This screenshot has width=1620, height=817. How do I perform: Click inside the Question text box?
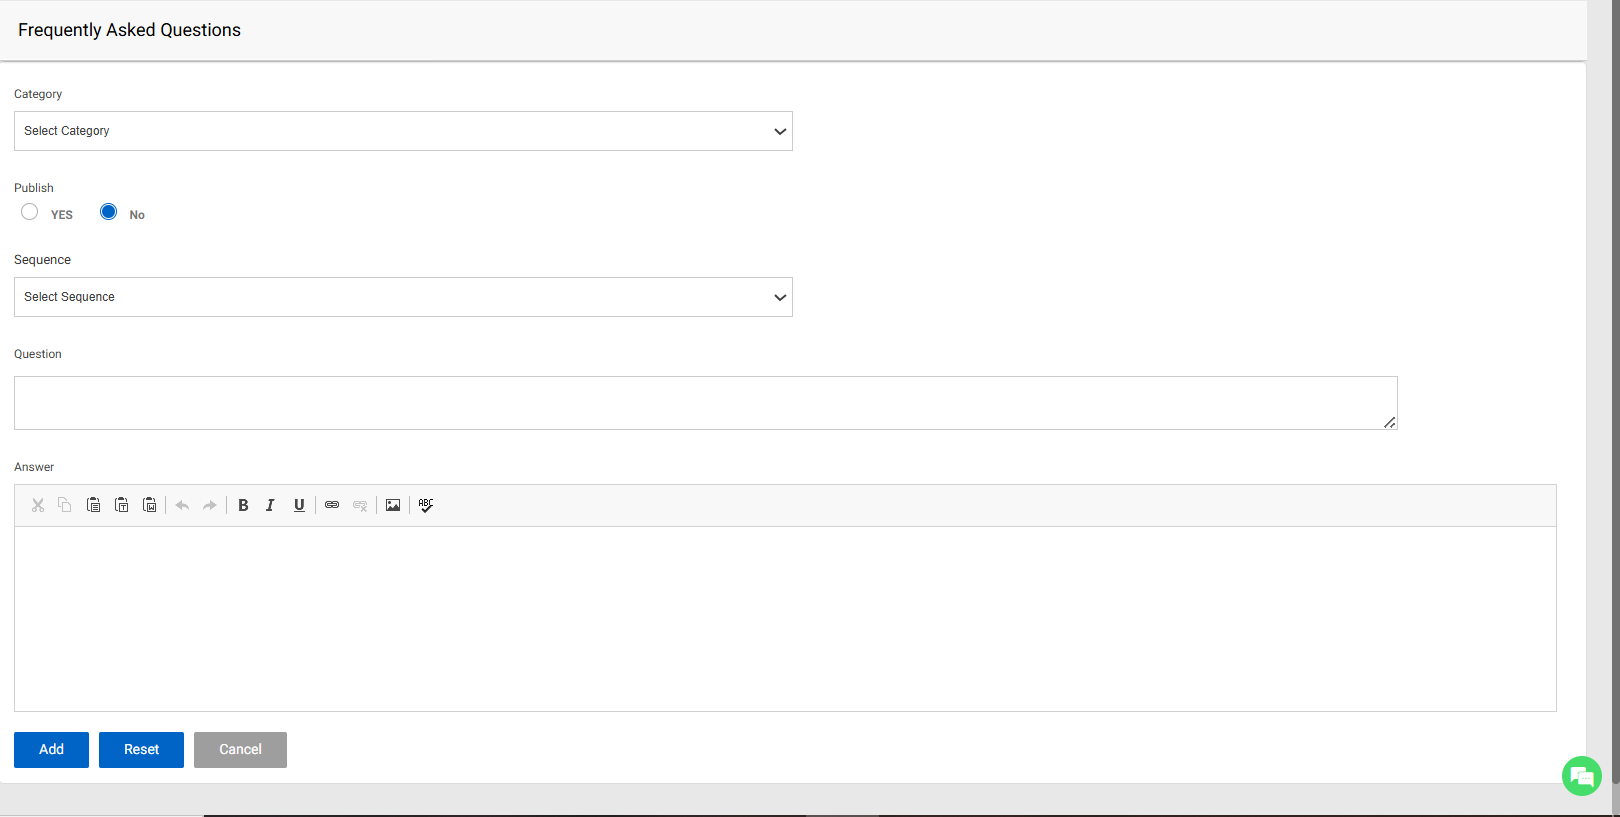tap(700, 403)
